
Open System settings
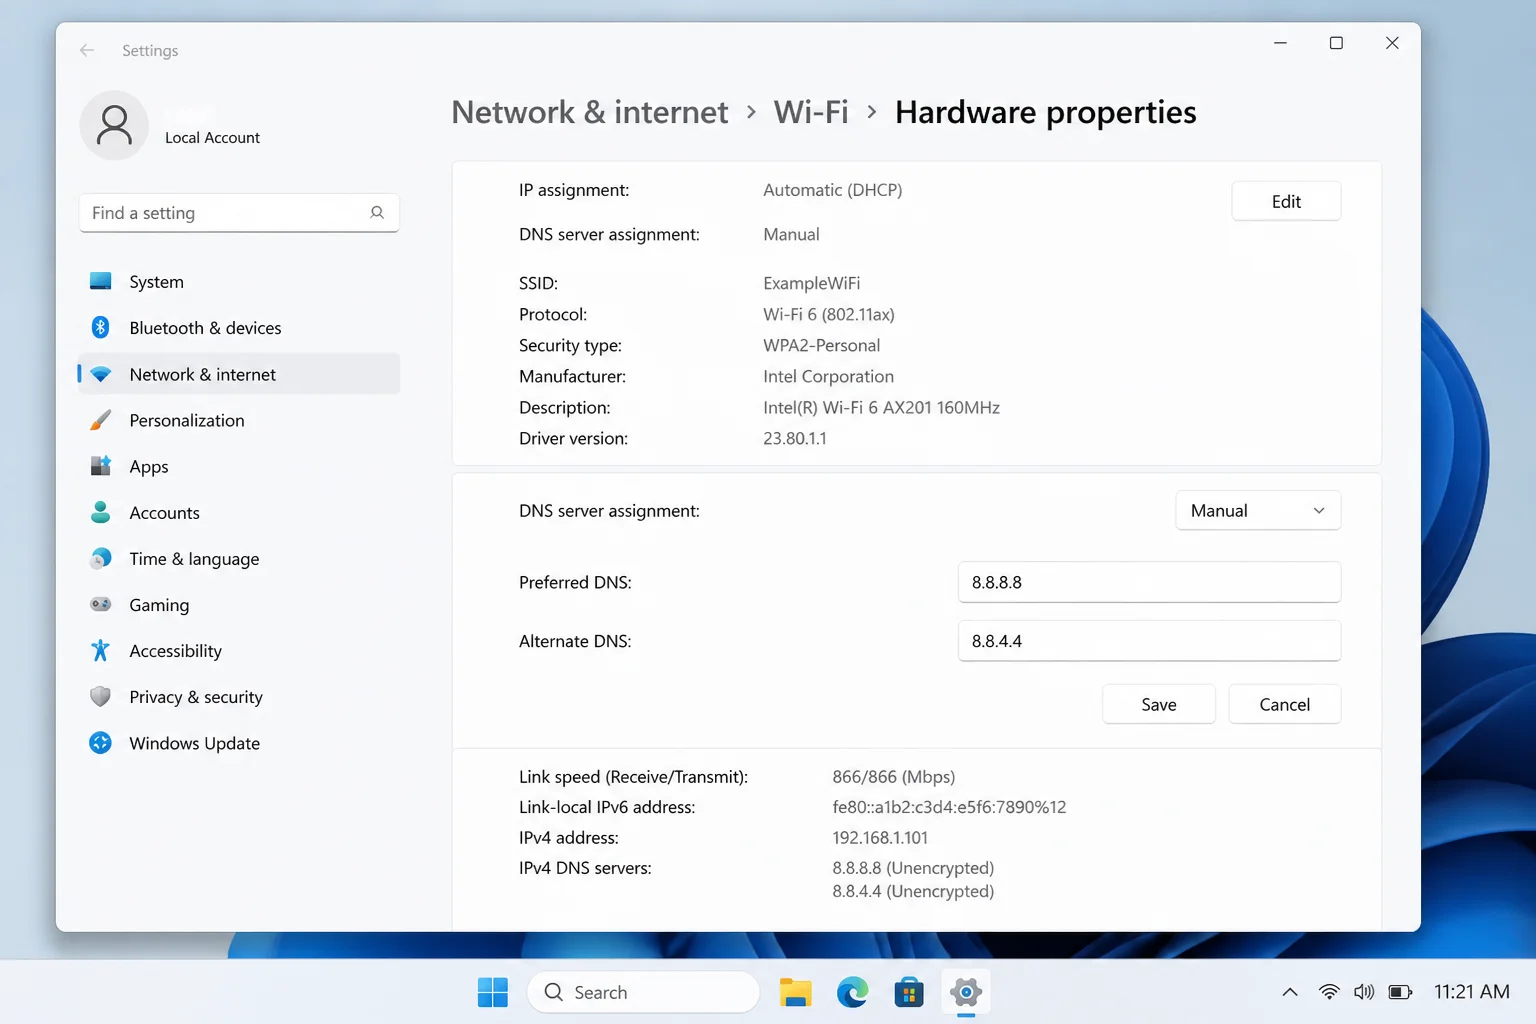[x=238, y=281]
